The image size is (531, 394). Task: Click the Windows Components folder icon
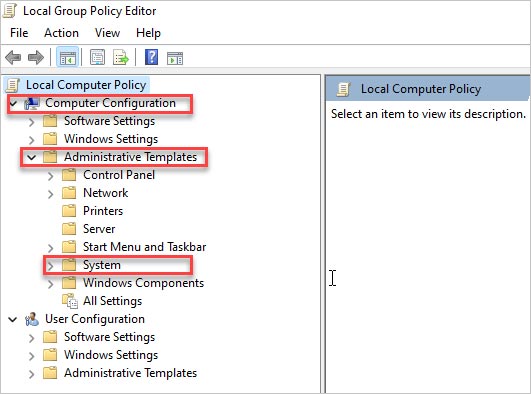click(x=69, y=283)
